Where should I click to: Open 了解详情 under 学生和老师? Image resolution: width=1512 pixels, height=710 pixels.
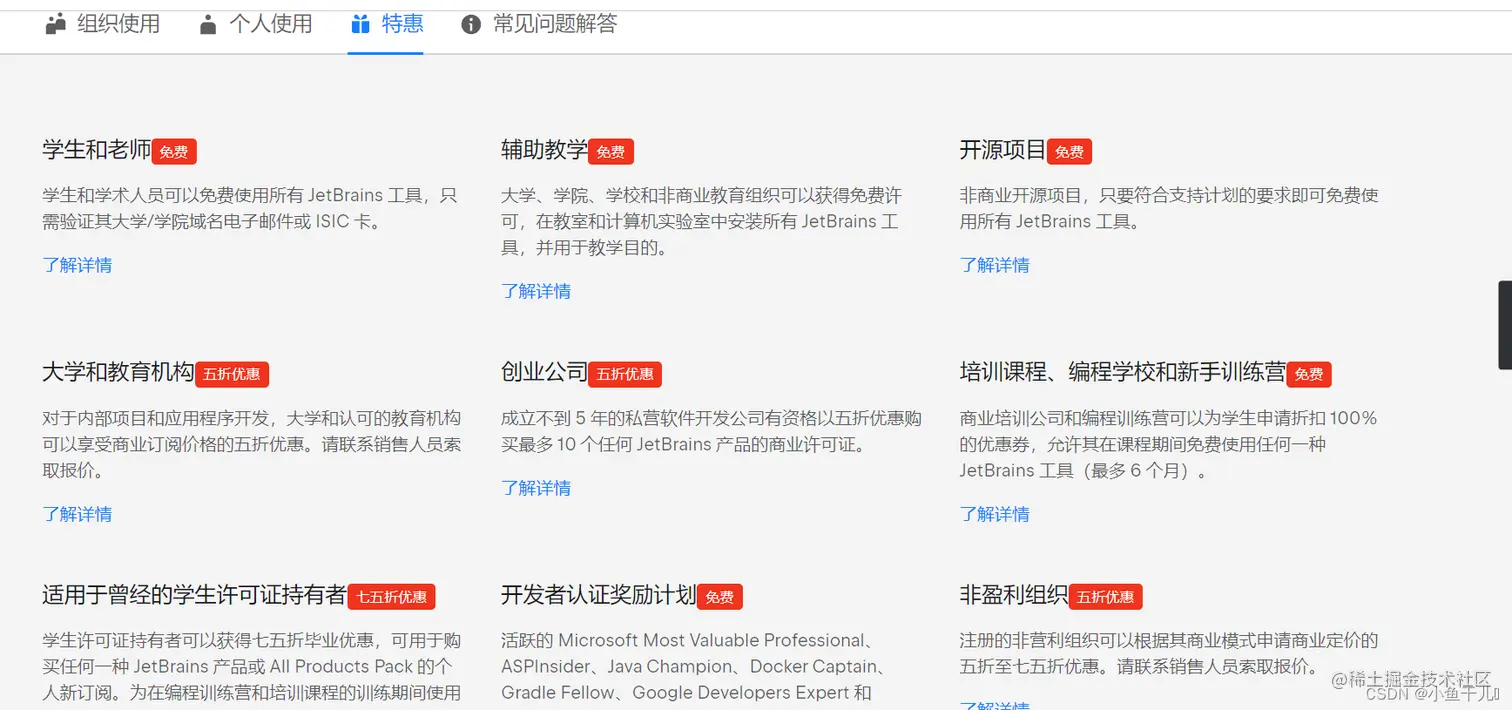(77, 264)
